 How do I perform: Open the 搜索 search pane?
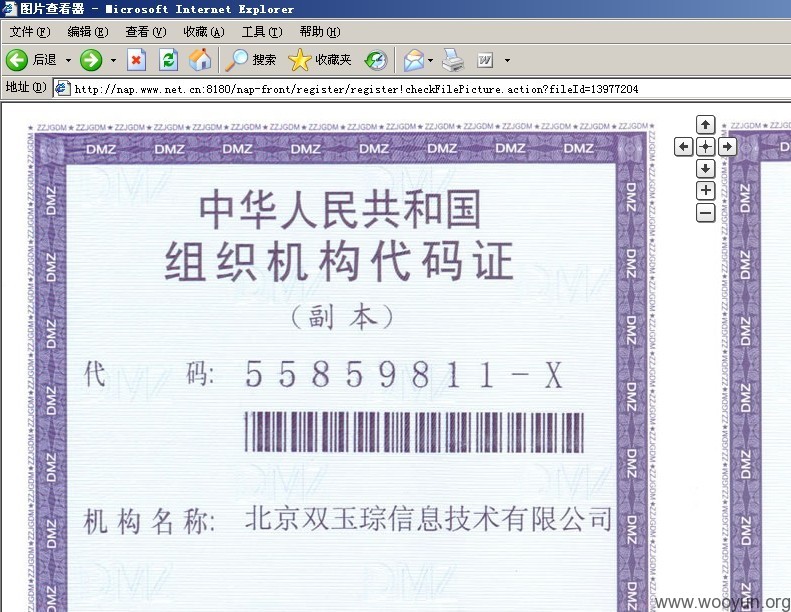pyautogui.click(x=251, y=60)
